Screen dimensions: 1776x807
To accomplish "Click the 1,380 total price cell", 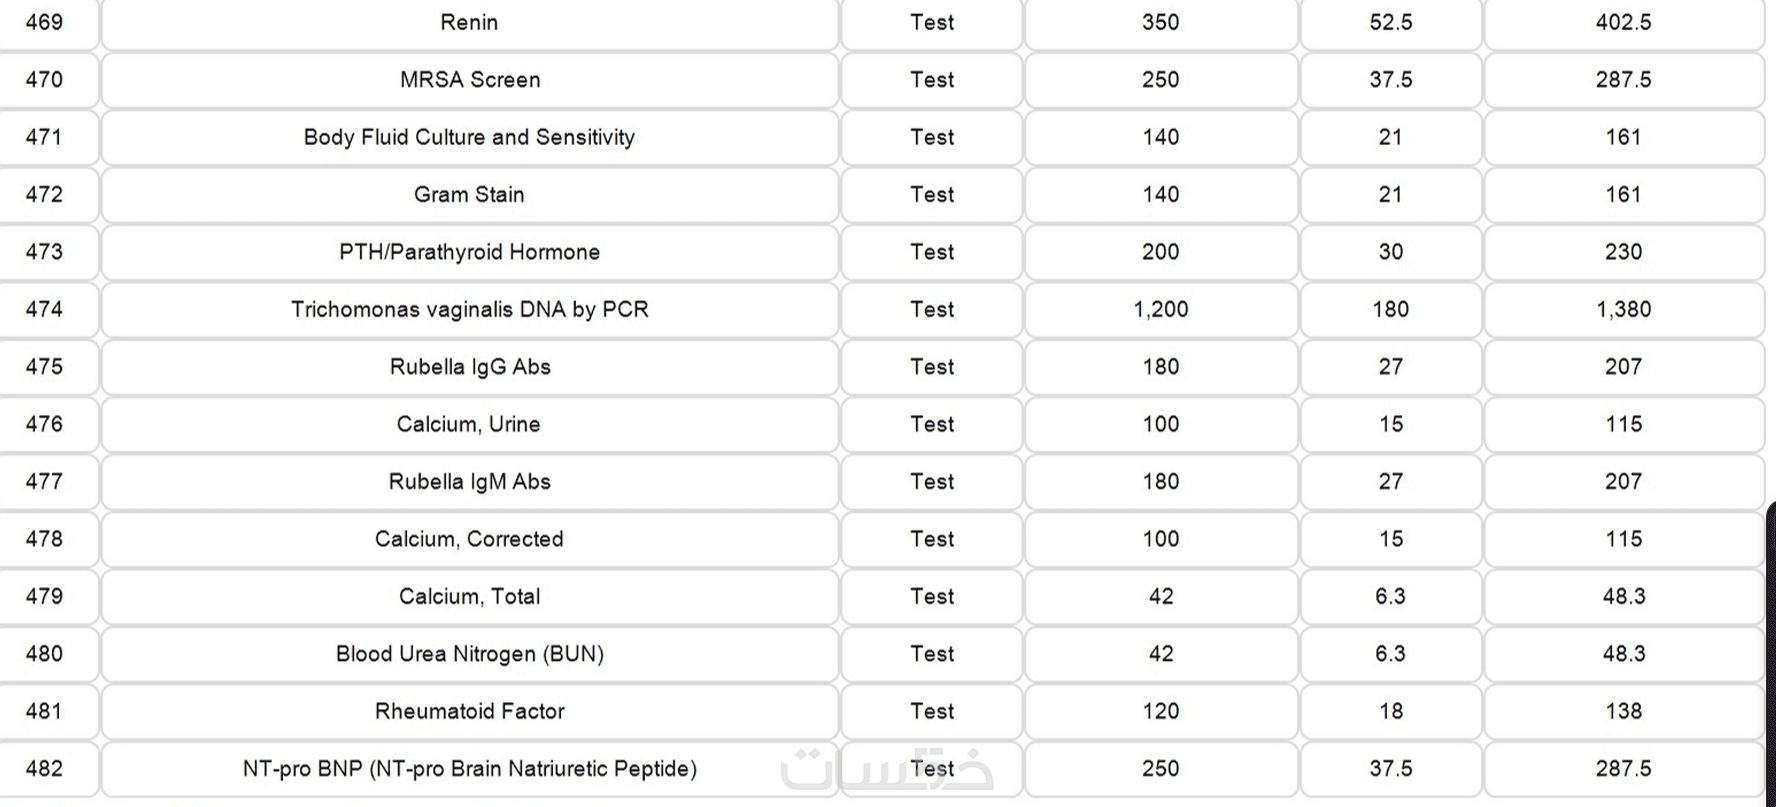I will (1623, 310).
